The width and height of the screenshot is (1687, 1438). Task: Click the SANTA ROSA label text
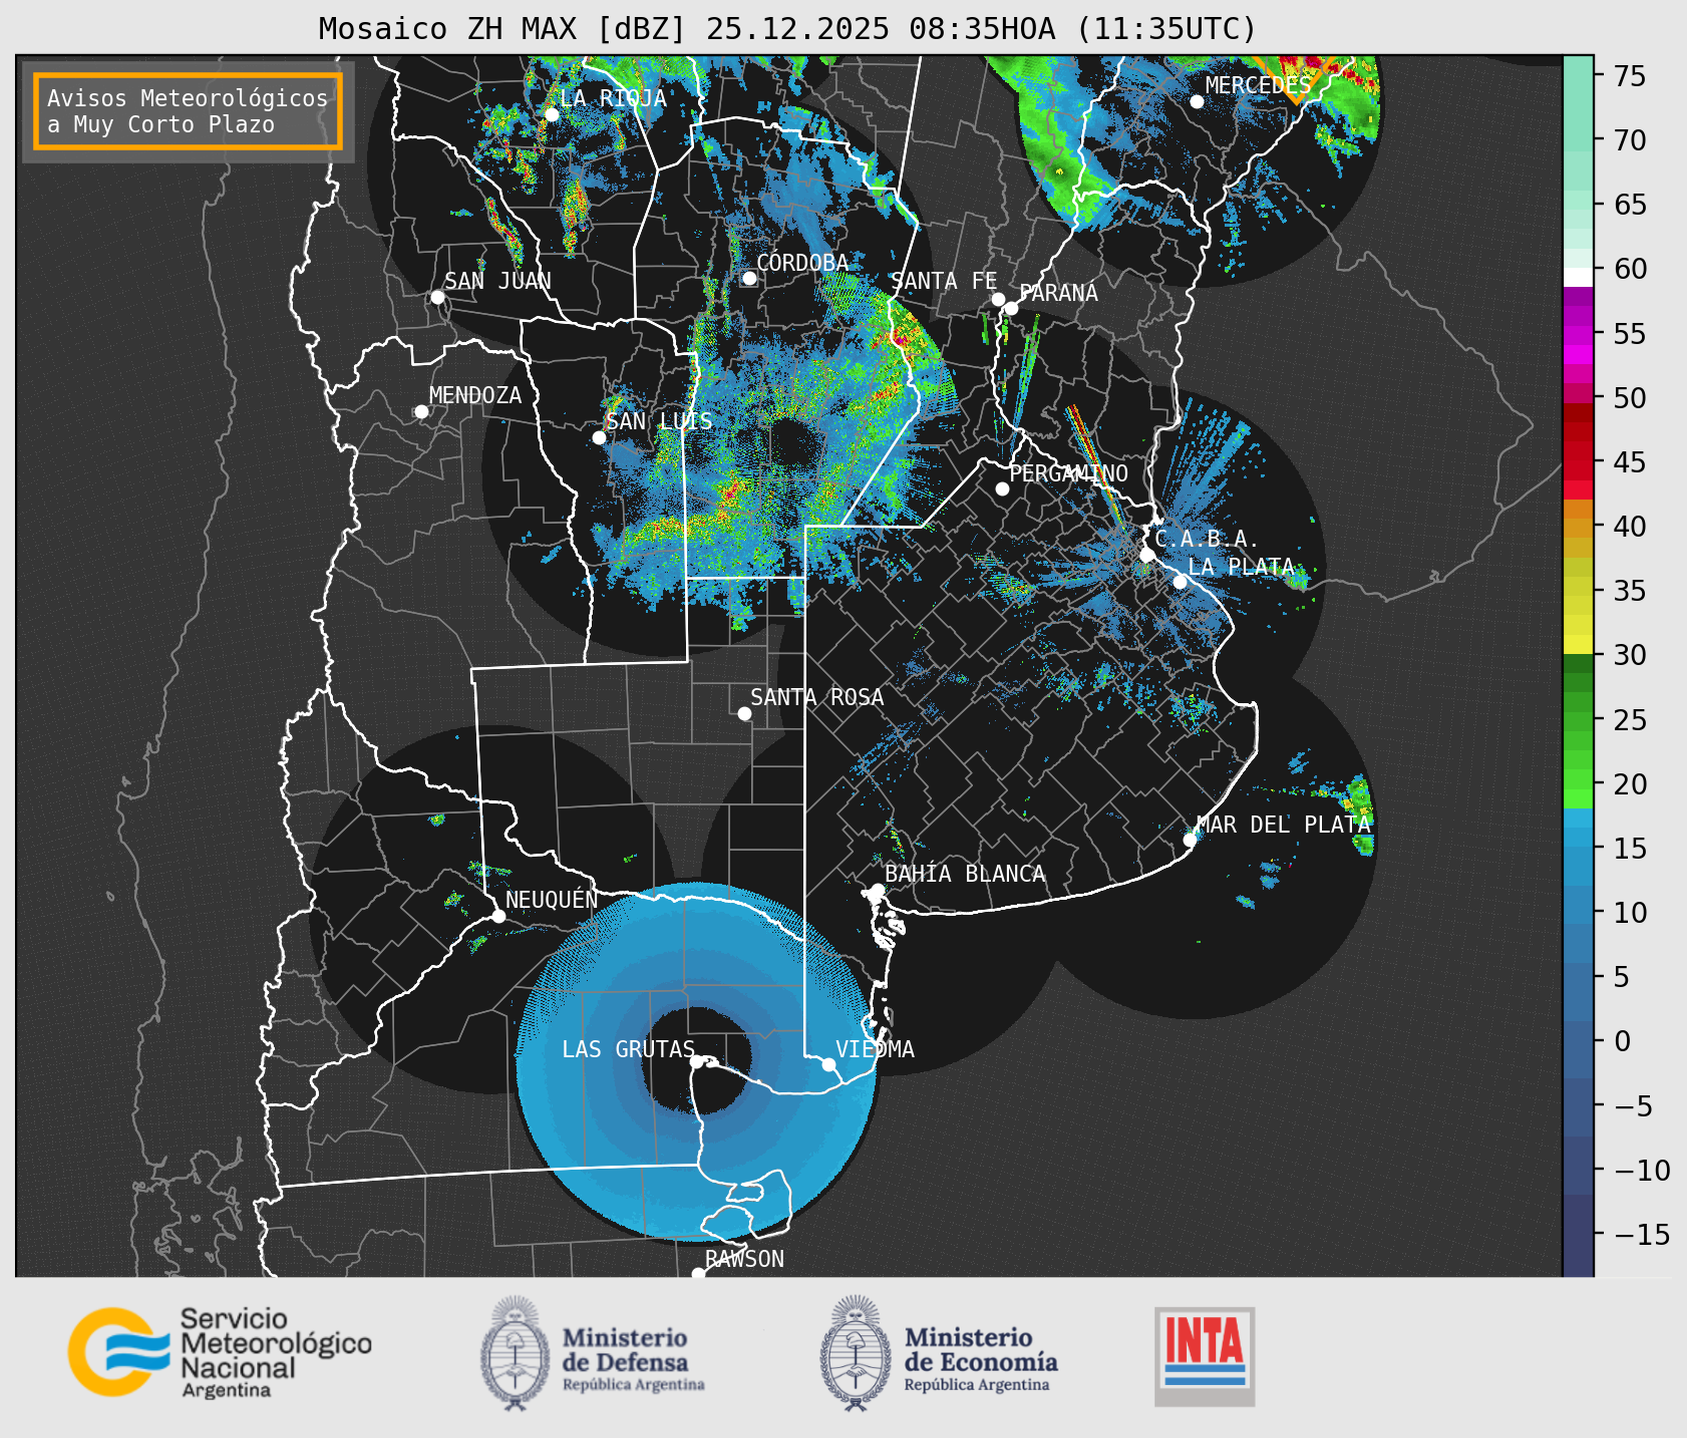(817, 697)
